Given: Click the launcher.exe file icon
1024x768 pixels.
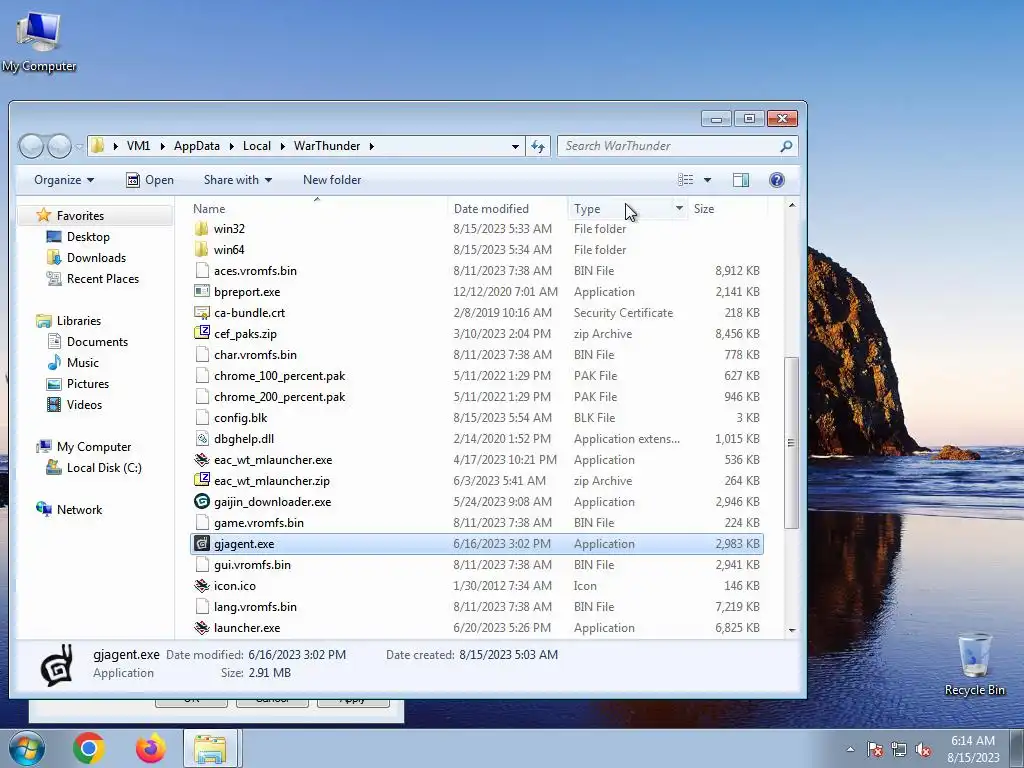Looking at the screenshot, I should [202, 628].
